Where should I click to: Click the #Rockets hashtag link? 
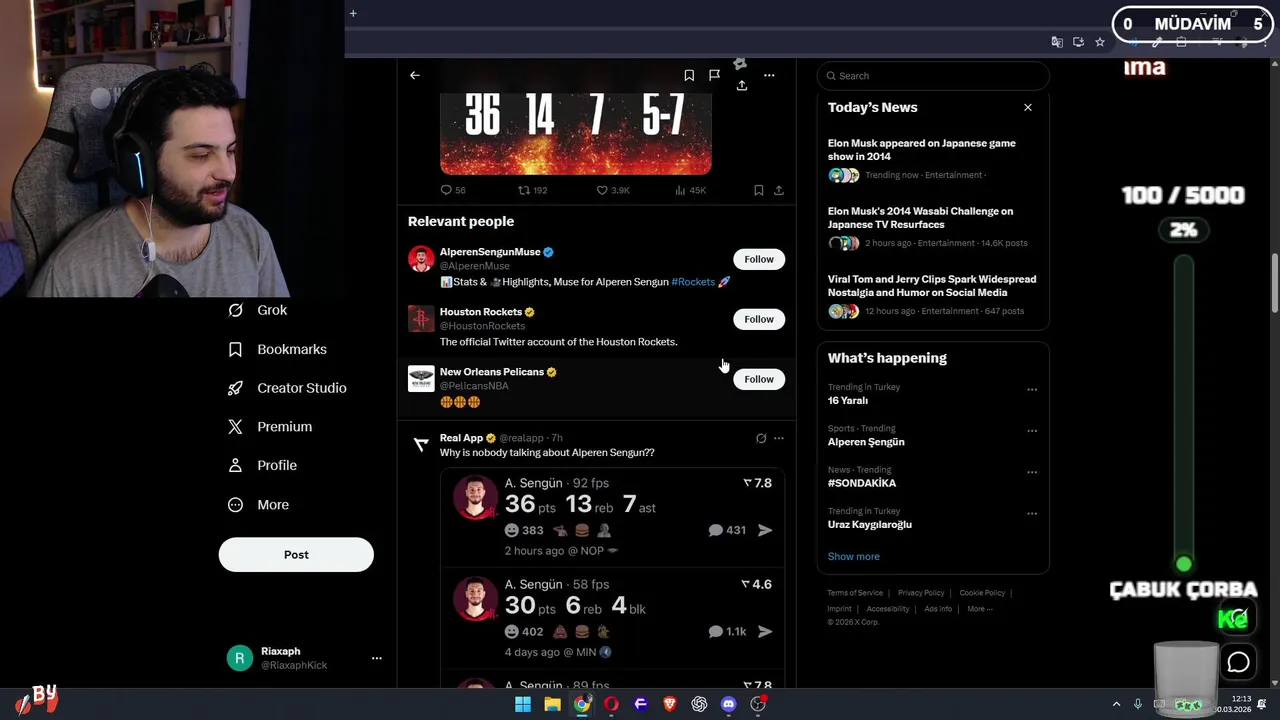point(693,282)
